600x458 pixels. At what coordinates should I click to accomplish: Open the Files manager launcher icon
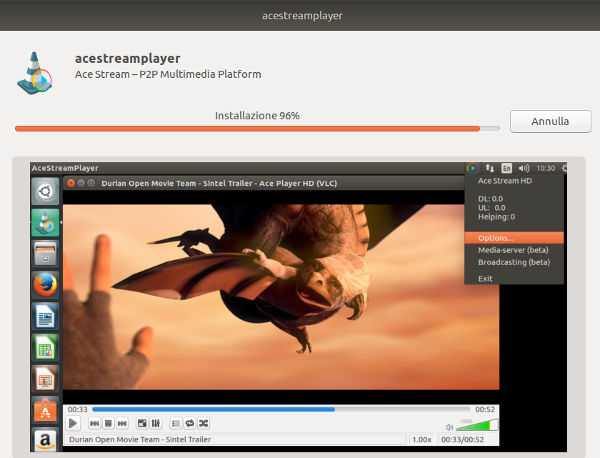pos(45,254)
